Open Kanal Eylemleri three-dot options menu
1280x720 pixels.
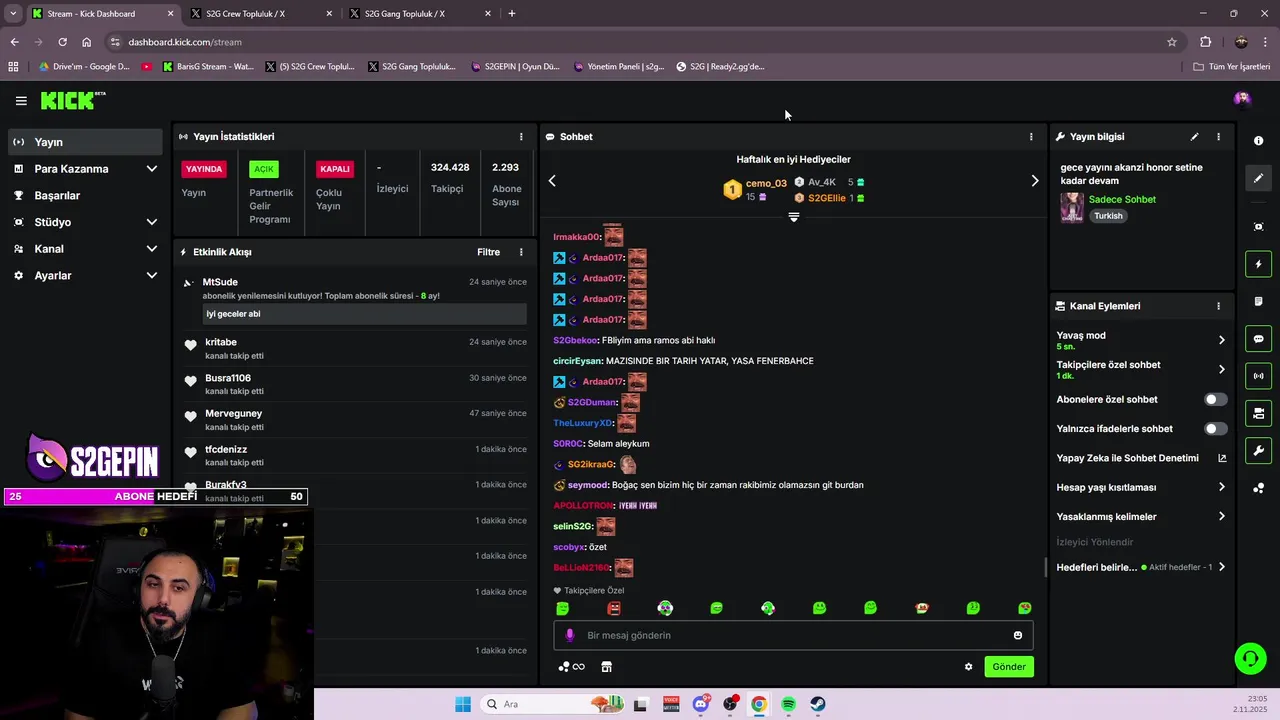[1218, 306]
